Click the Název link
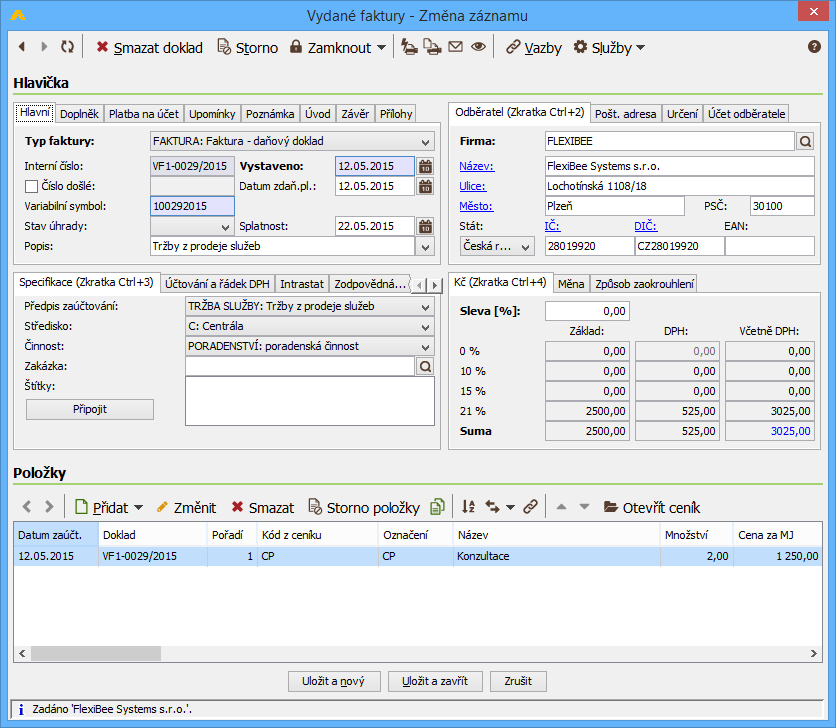Viewport: 836px width, 728px height. (x=477, y=166)
